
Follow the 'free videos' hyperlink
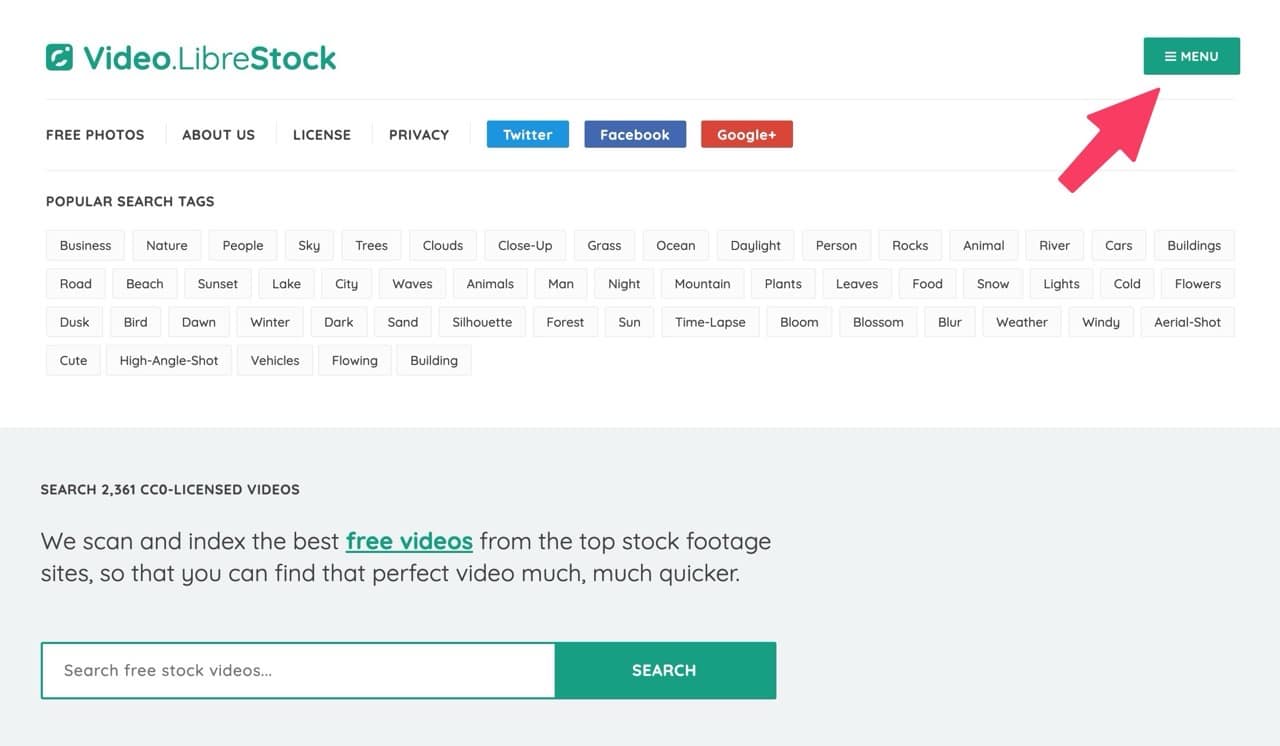[409, 541]
